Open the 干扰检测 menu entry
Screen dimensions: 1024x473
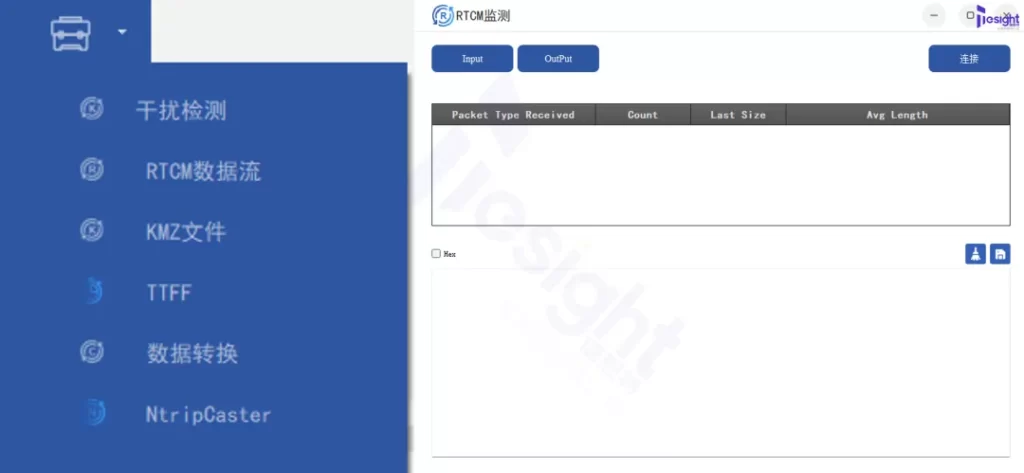(181, 110)
